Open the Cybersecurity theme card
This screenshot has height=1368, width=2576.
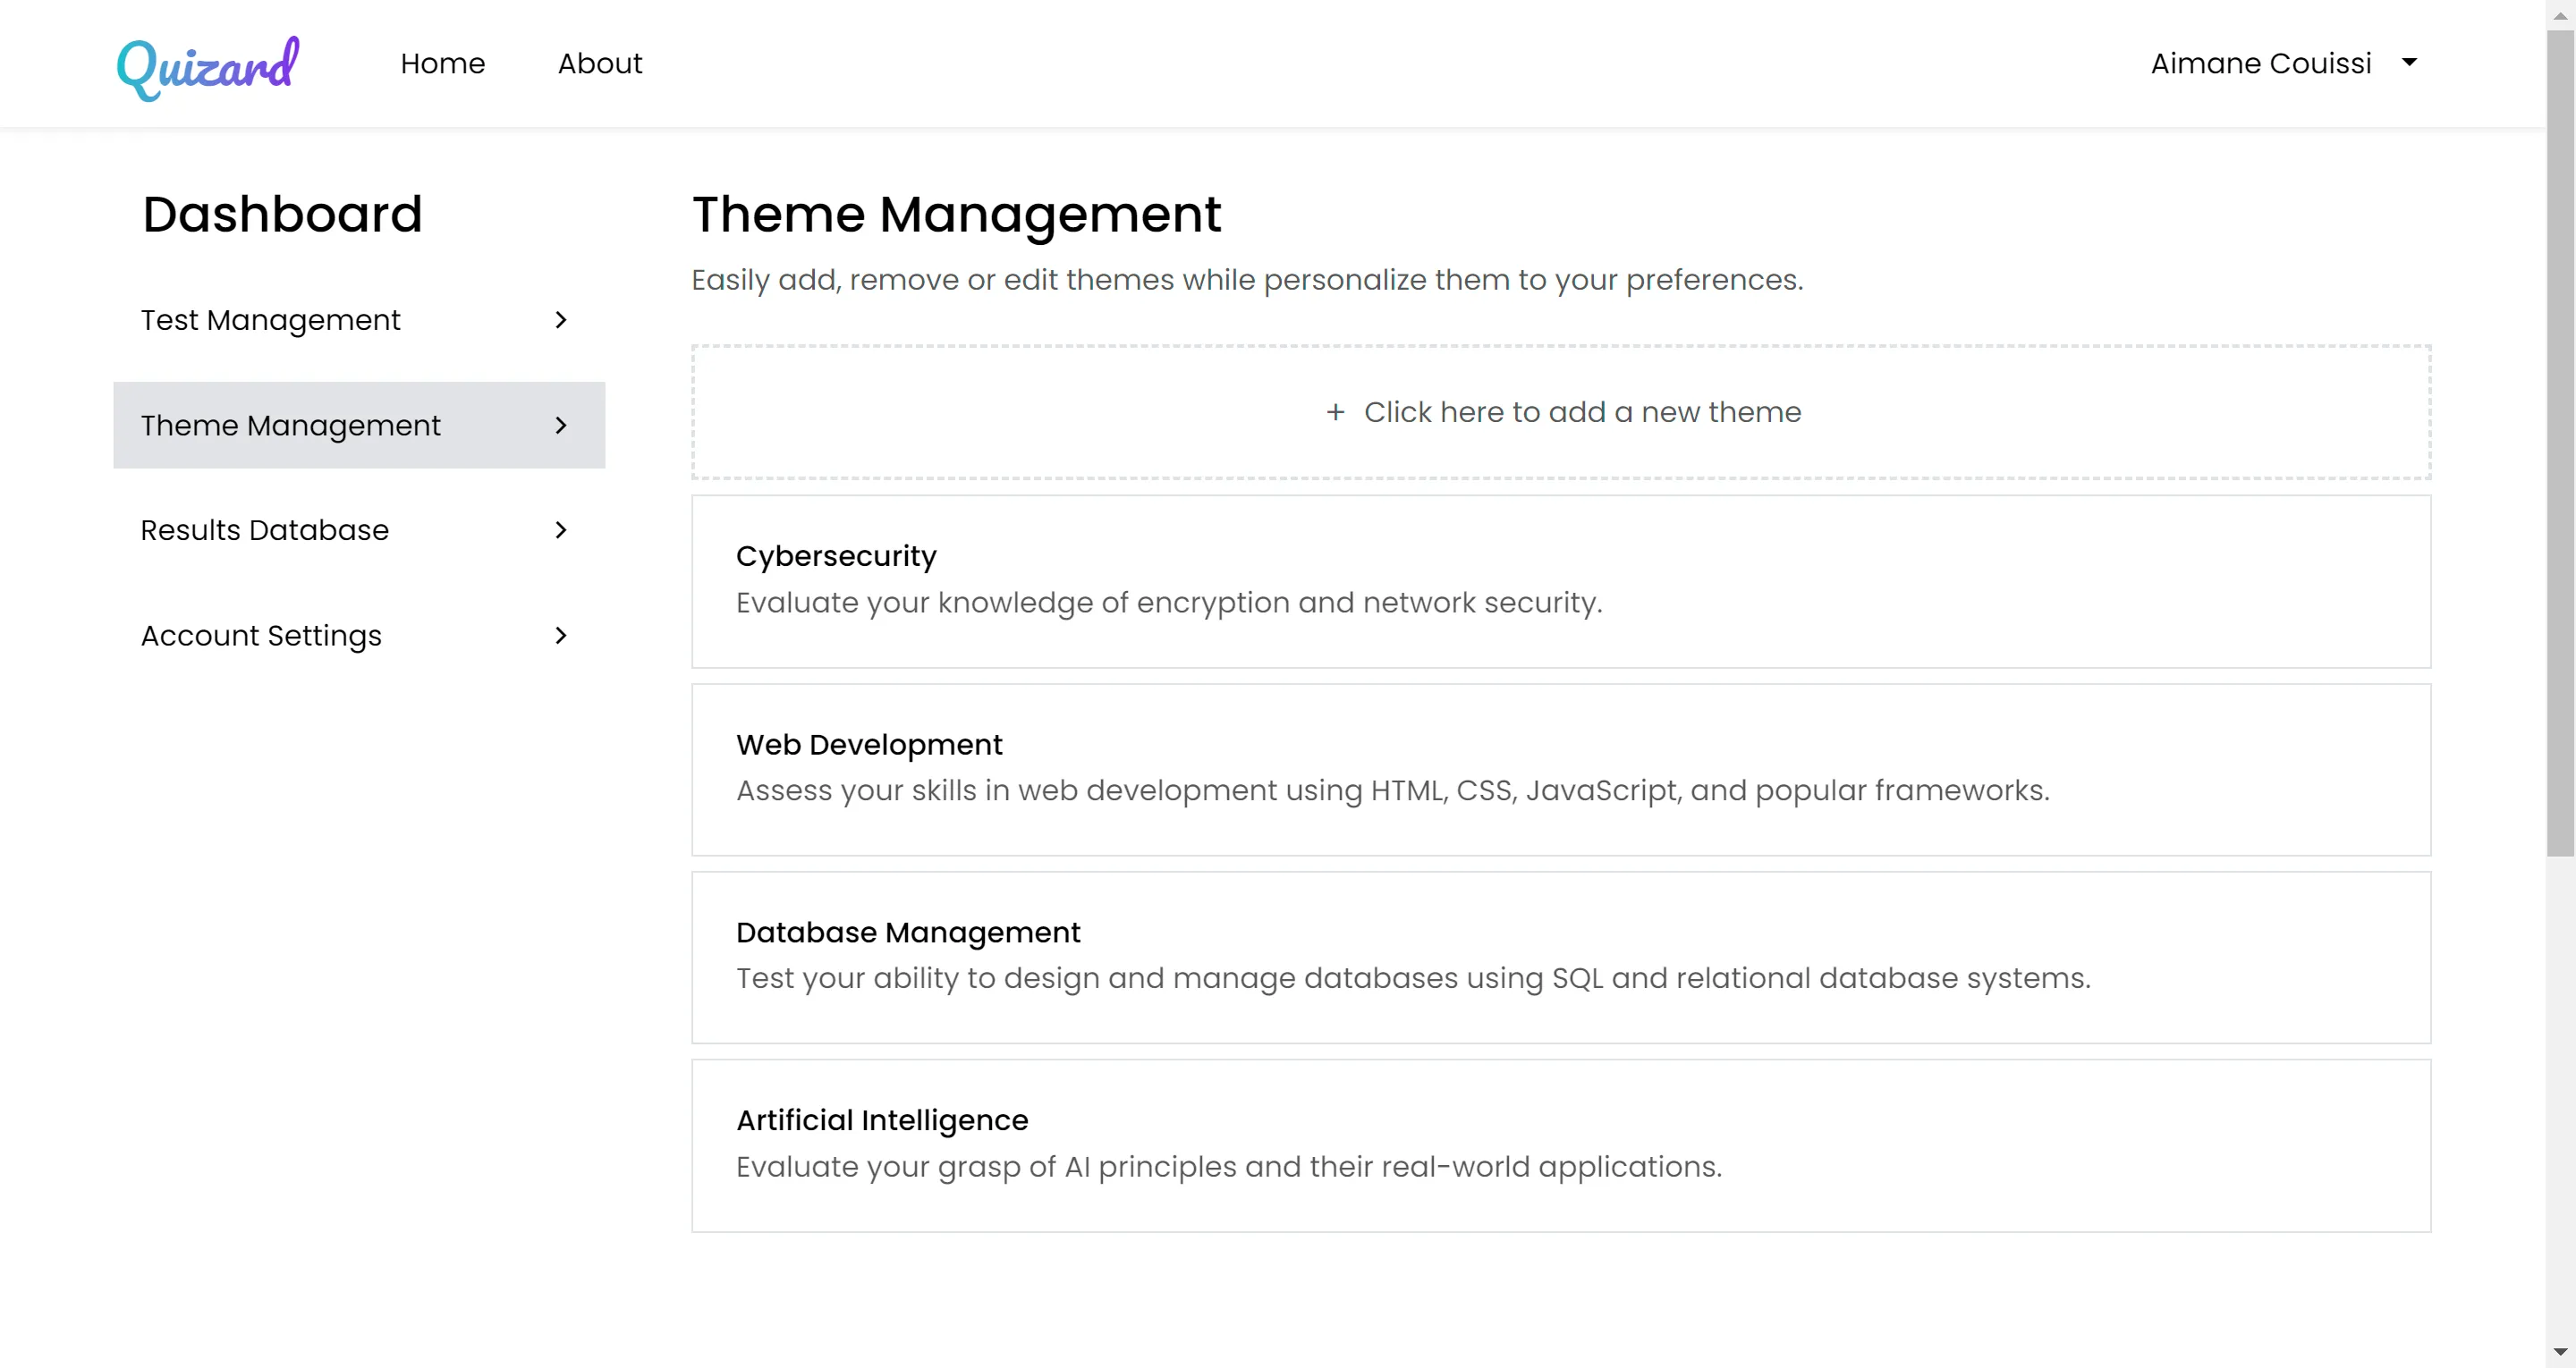[x=1561, y=581]
